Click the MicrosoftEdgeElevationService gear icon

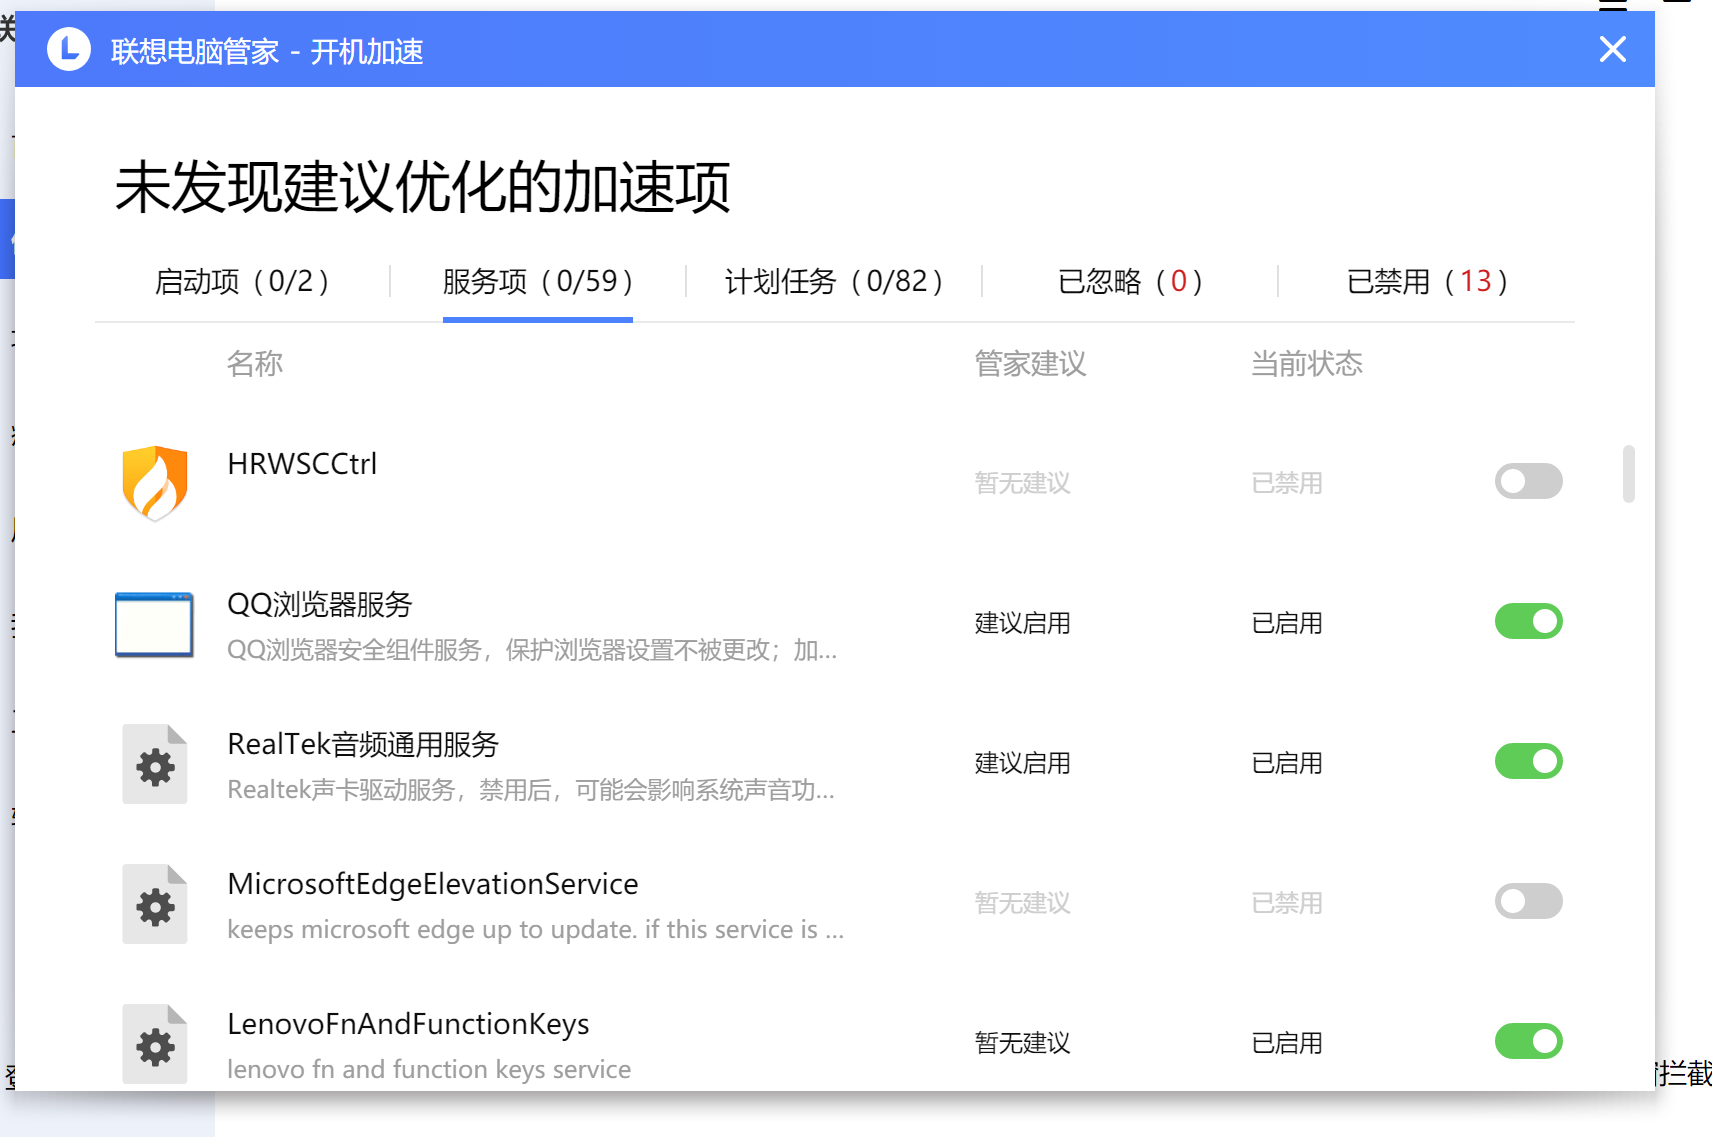point(155,904)
